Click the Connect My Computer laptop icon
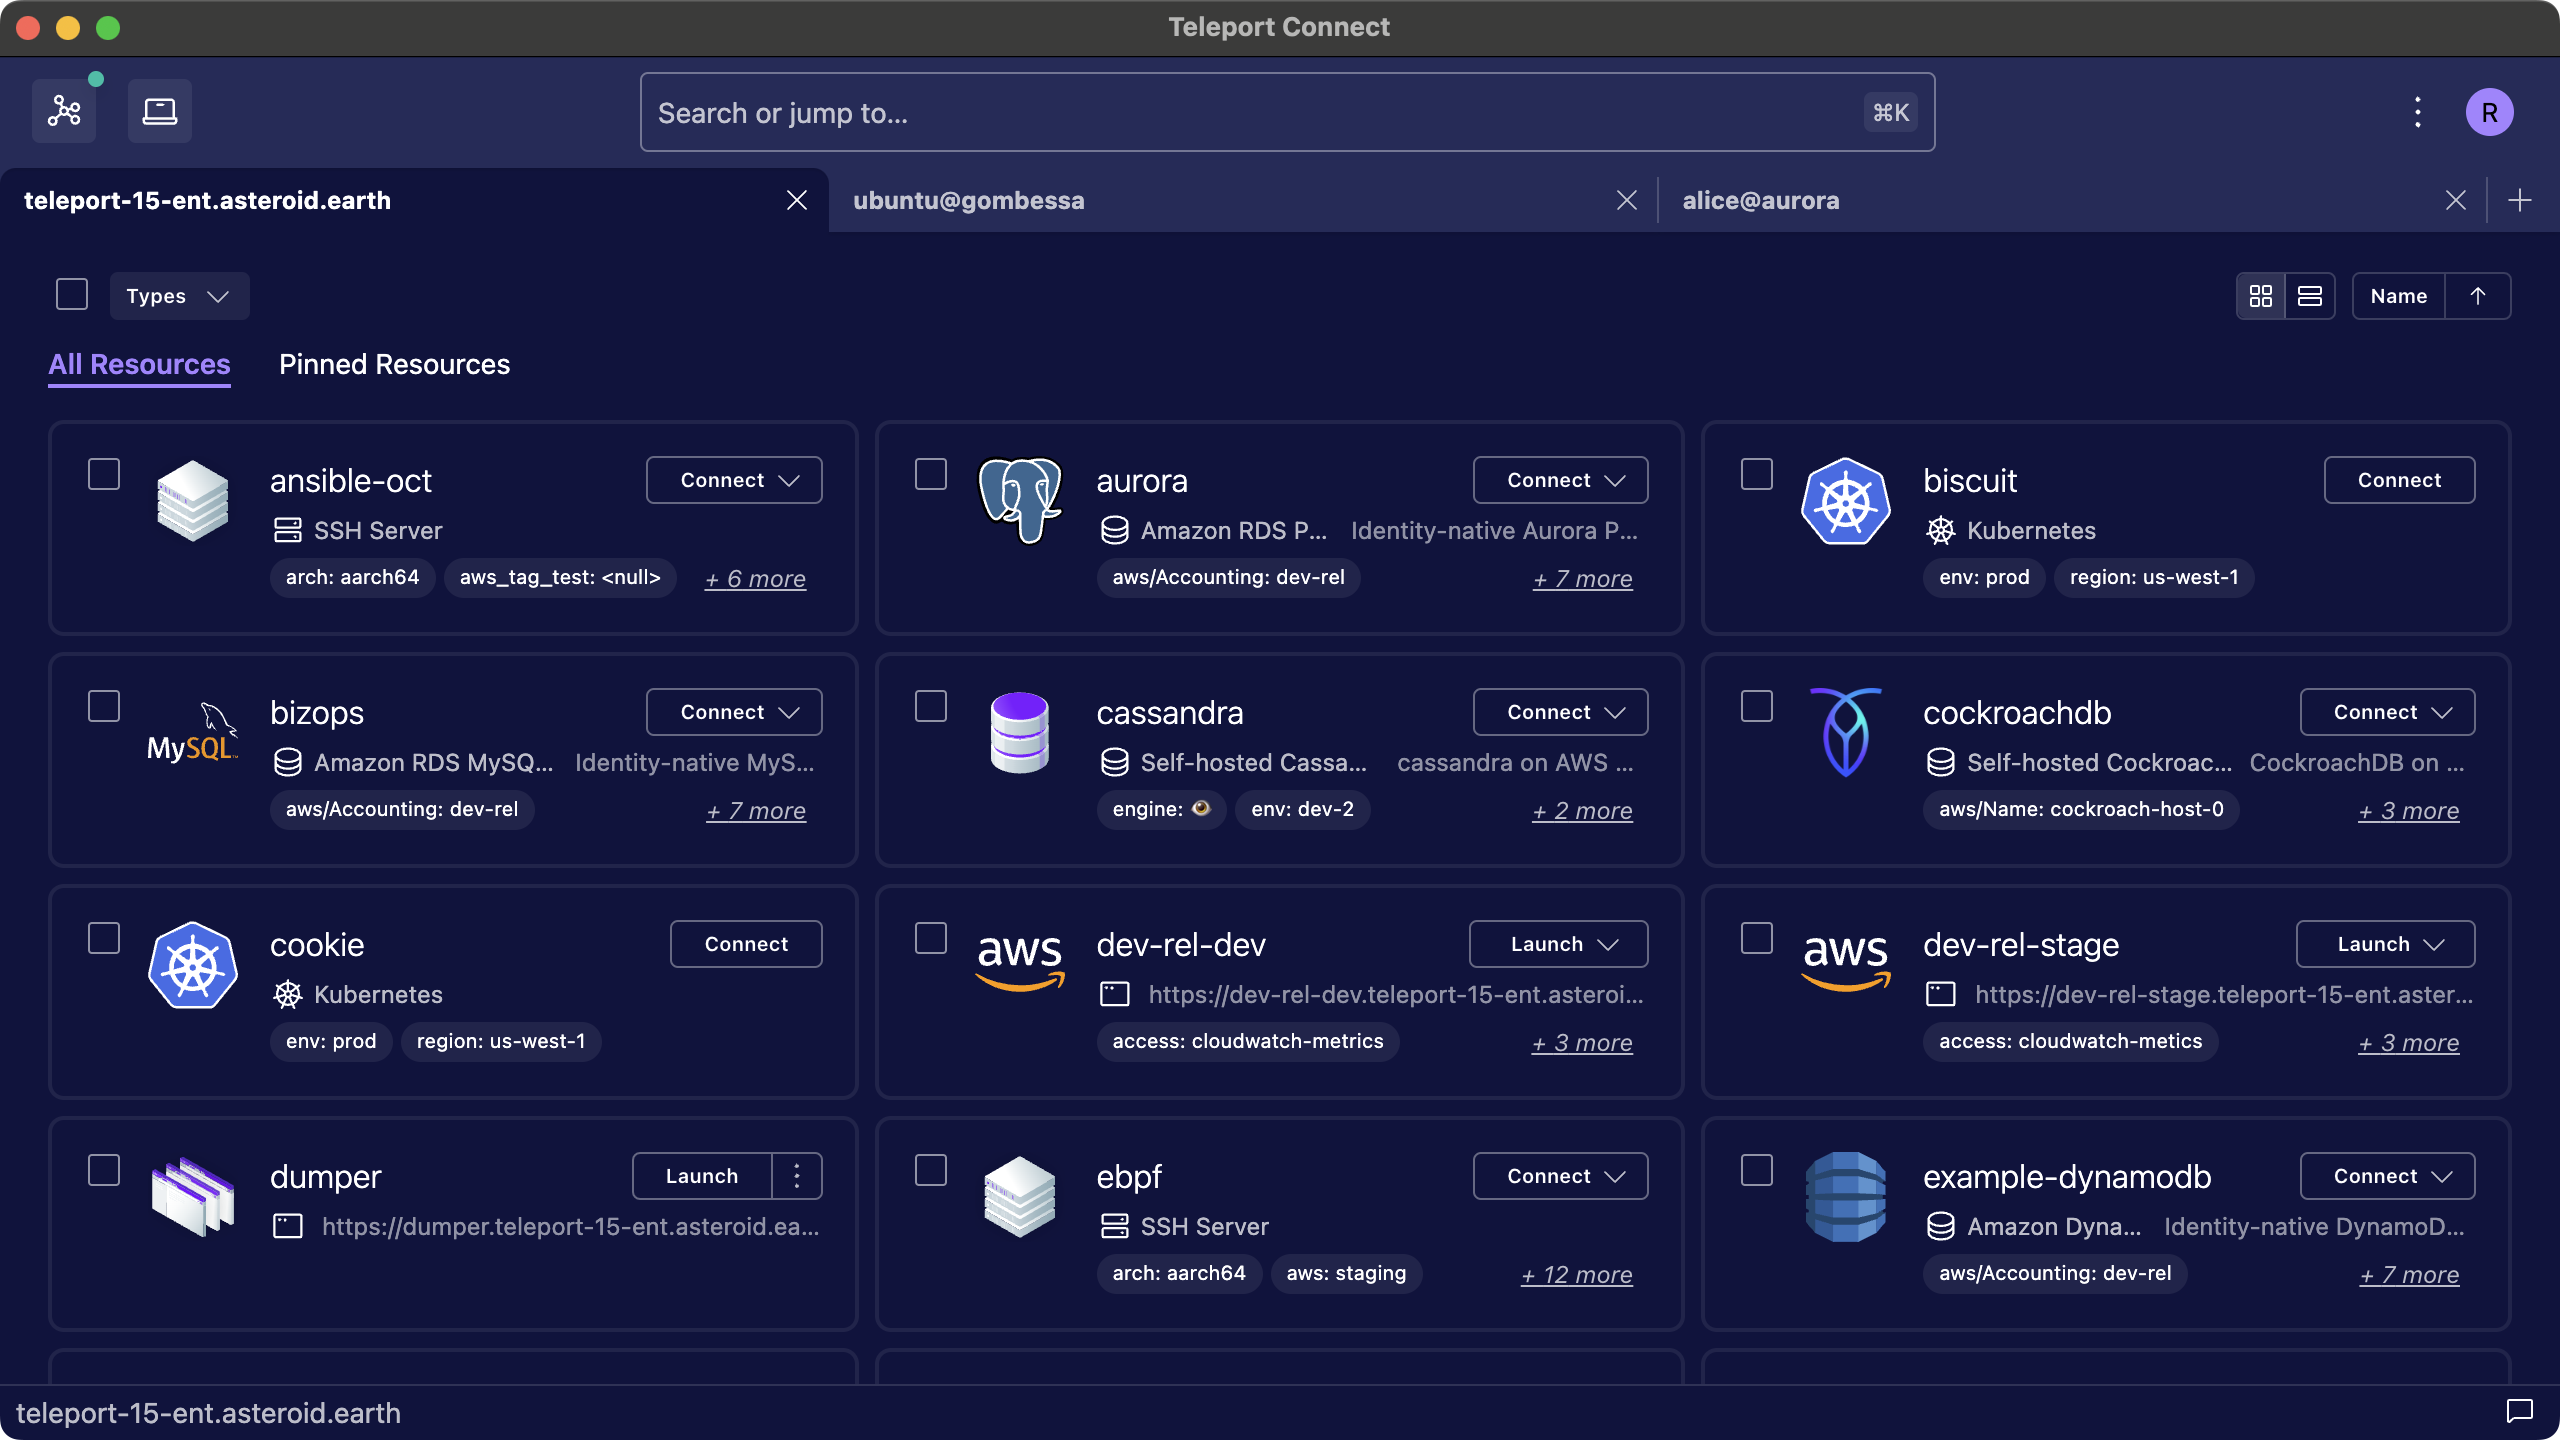2560x1440 pixels. click(160, 111)
